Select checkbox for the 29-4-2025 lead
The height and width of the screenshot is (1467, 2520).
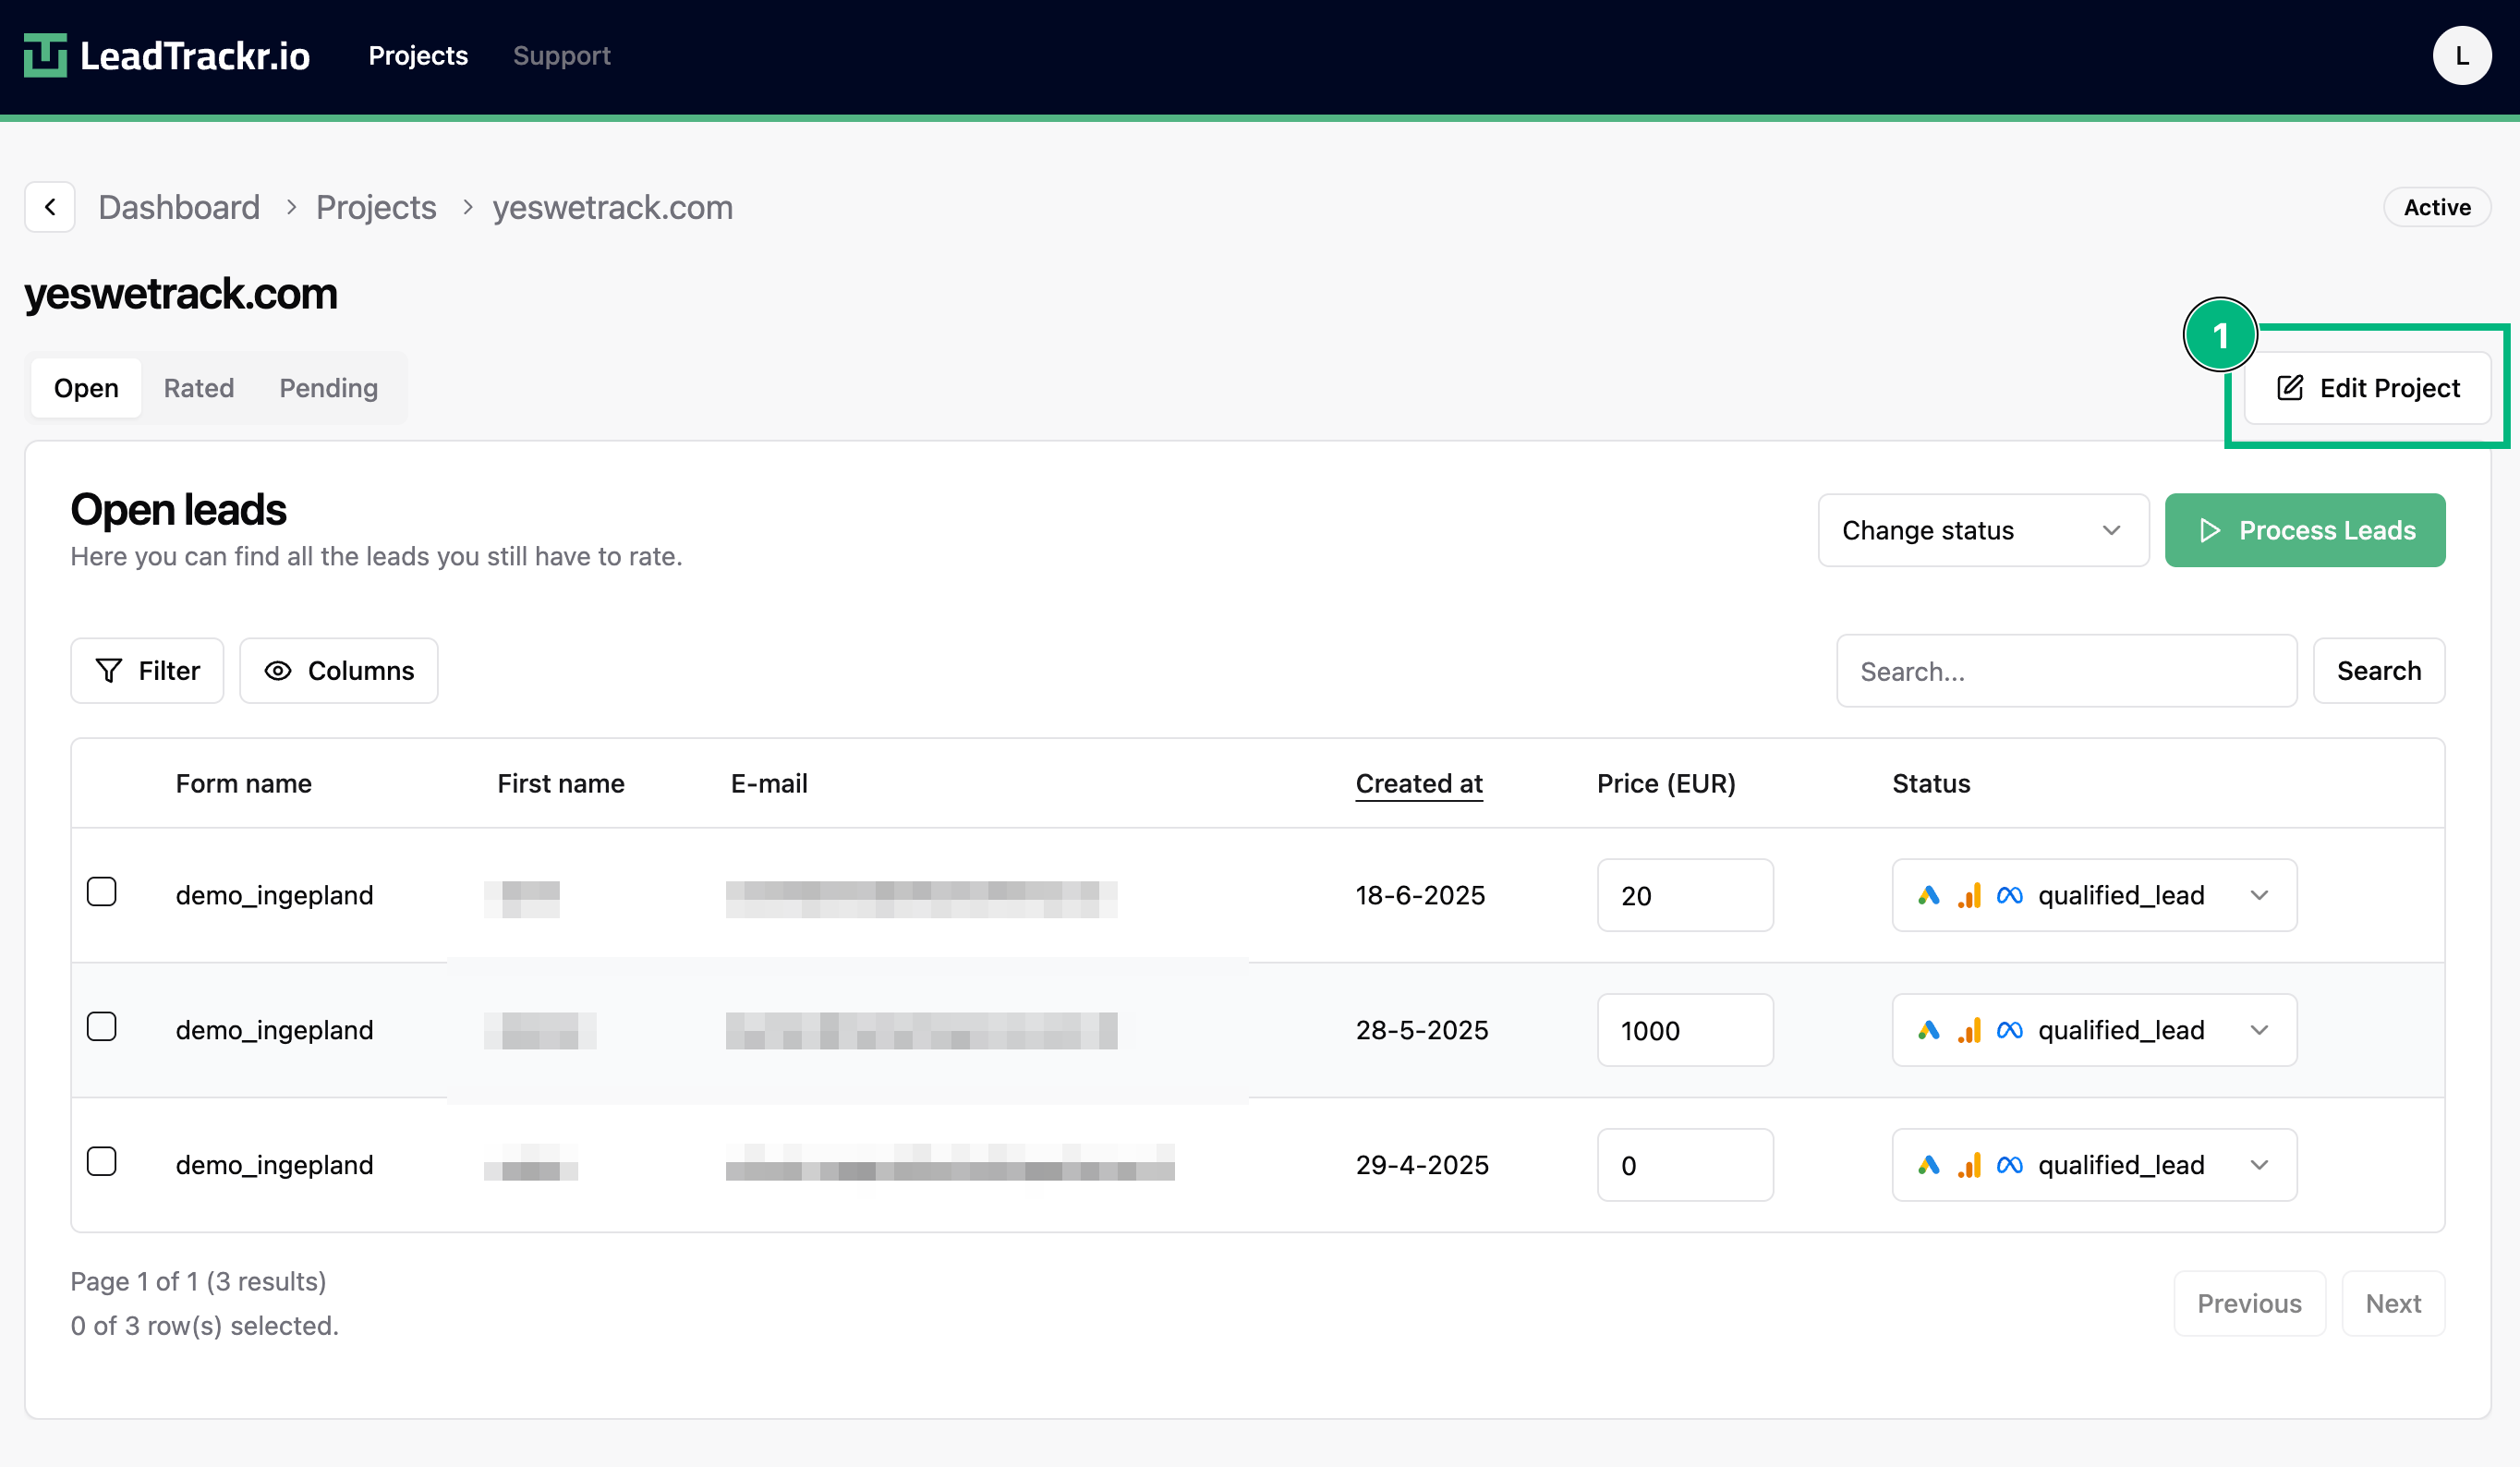pyautogui.click(x=102, y=1162)
